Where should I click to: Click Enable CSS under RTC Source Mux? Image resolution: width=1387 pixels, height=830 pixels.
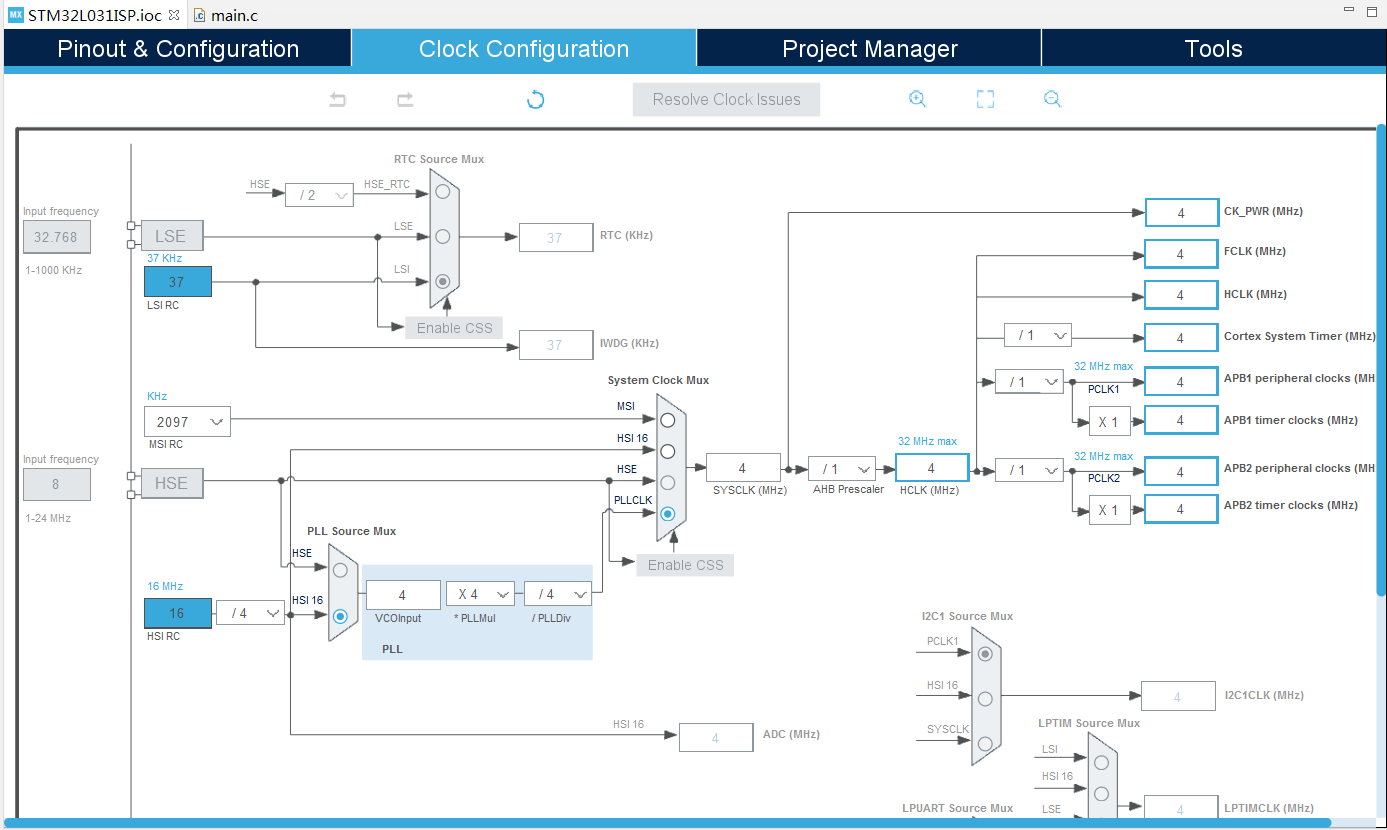coord(454,328)
